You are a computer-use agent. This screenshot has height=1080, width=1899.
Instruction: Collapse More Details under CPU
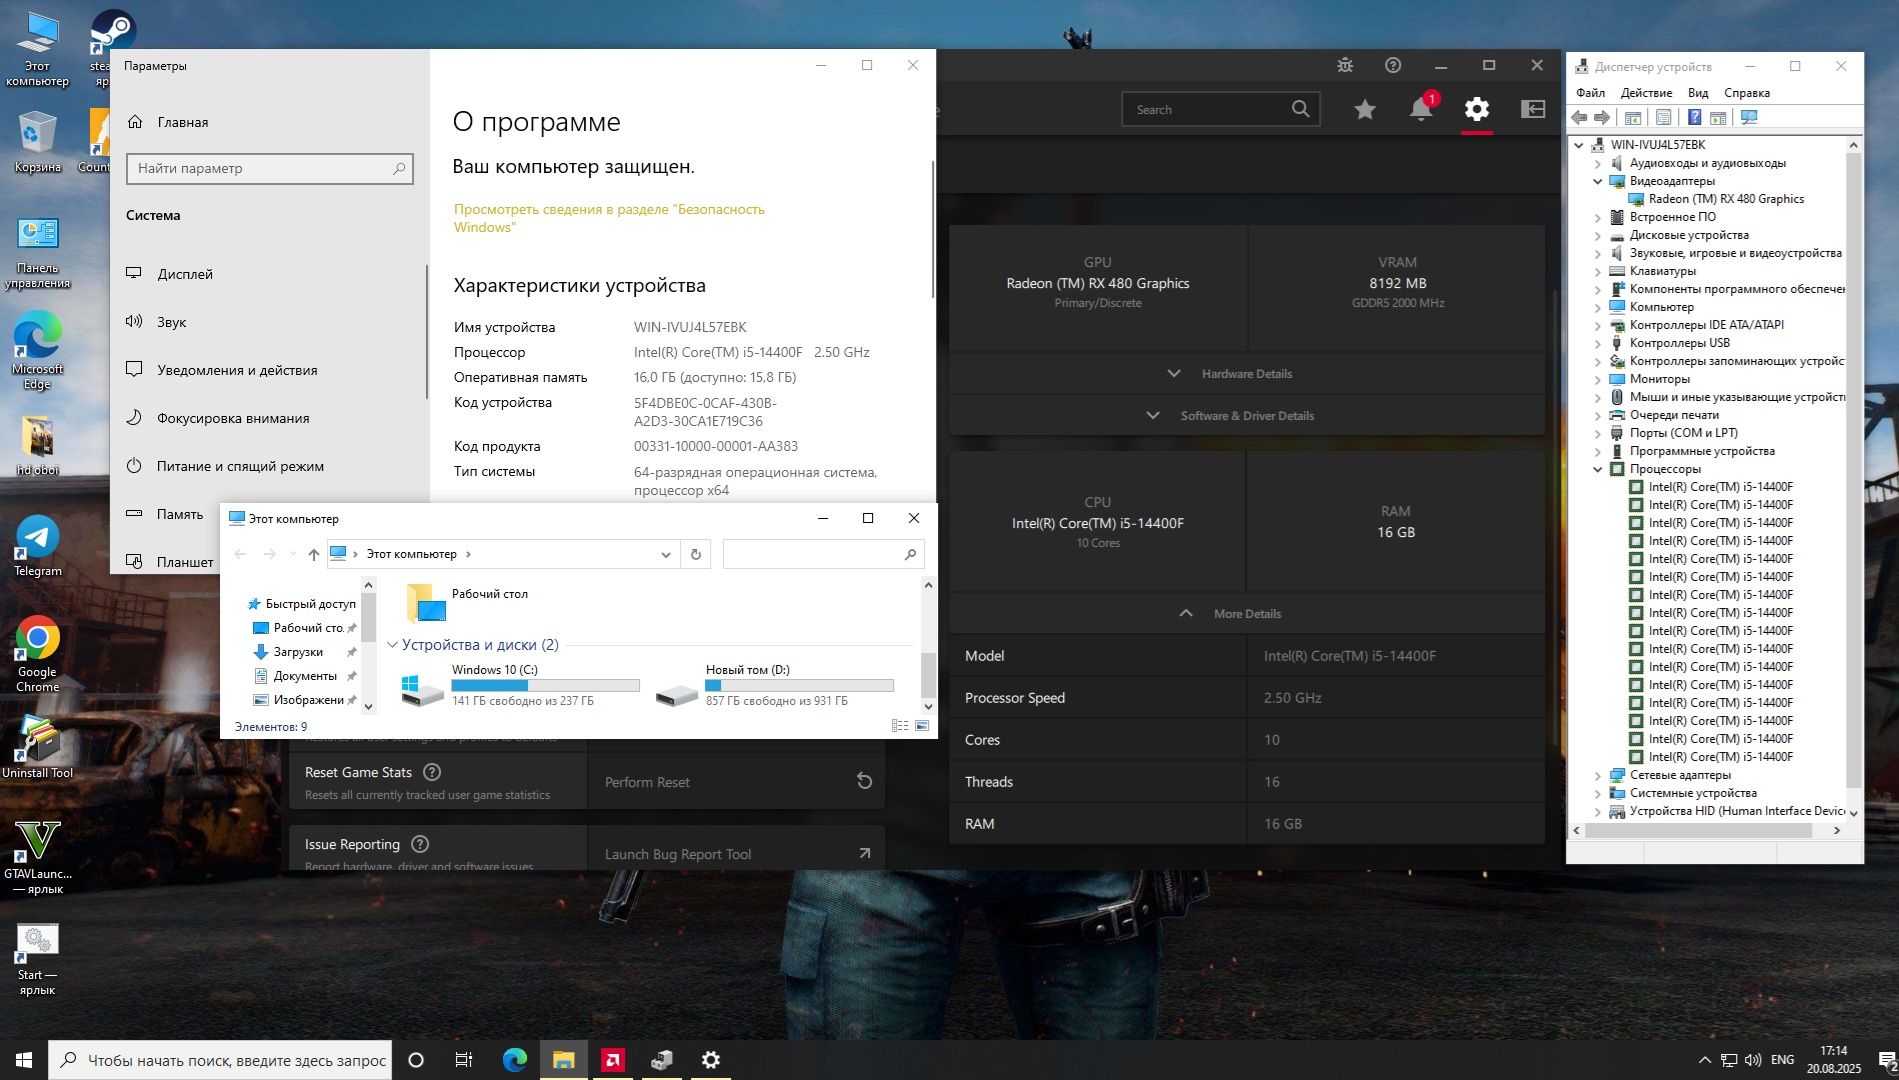(x=1246, y=613)
